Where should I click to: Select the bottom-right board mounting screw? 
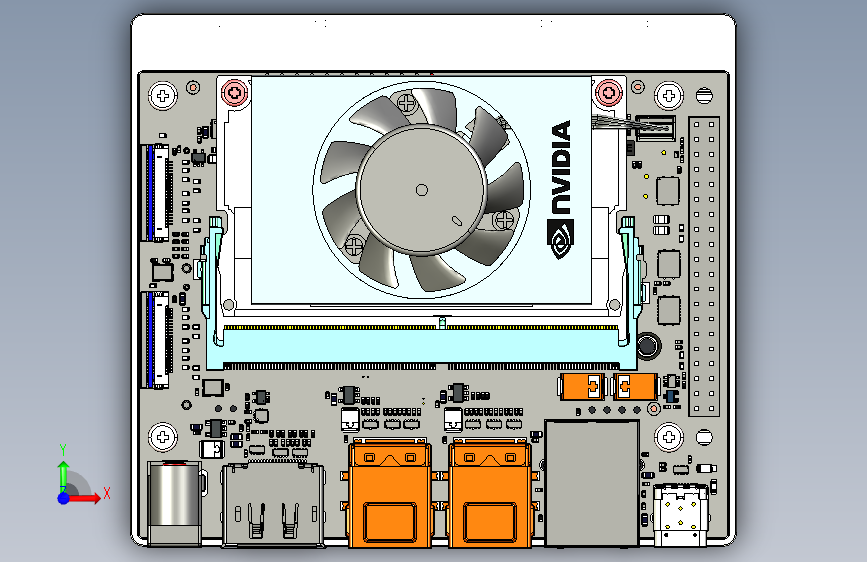click(x=669, y=437)
